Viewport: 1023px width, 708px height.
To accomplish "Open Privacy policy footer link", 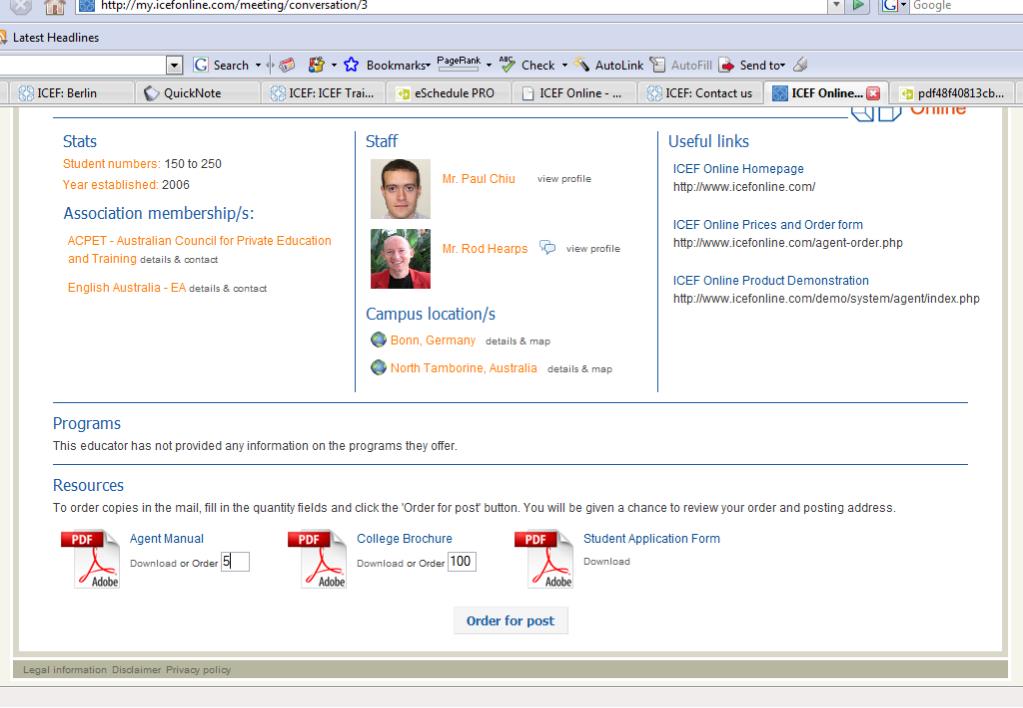I will [x=198, y=670].
